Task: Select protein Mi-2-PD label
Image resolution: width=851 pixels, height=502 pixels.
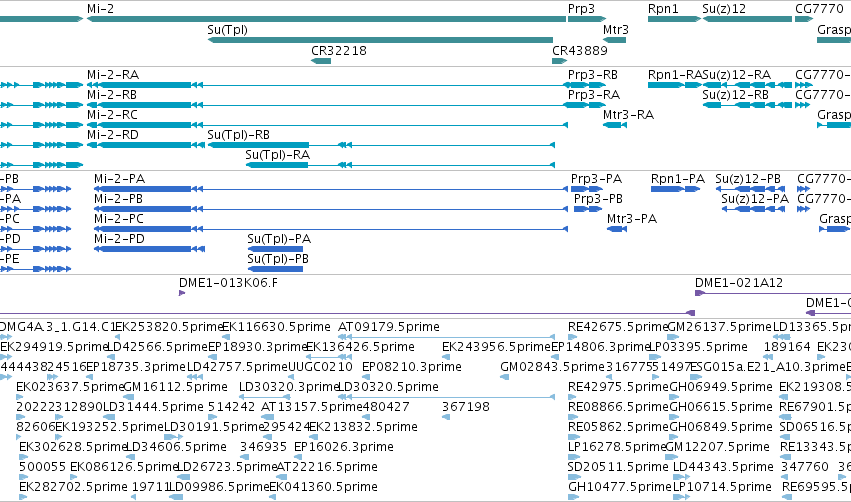Action: click(x=119, y=239)
